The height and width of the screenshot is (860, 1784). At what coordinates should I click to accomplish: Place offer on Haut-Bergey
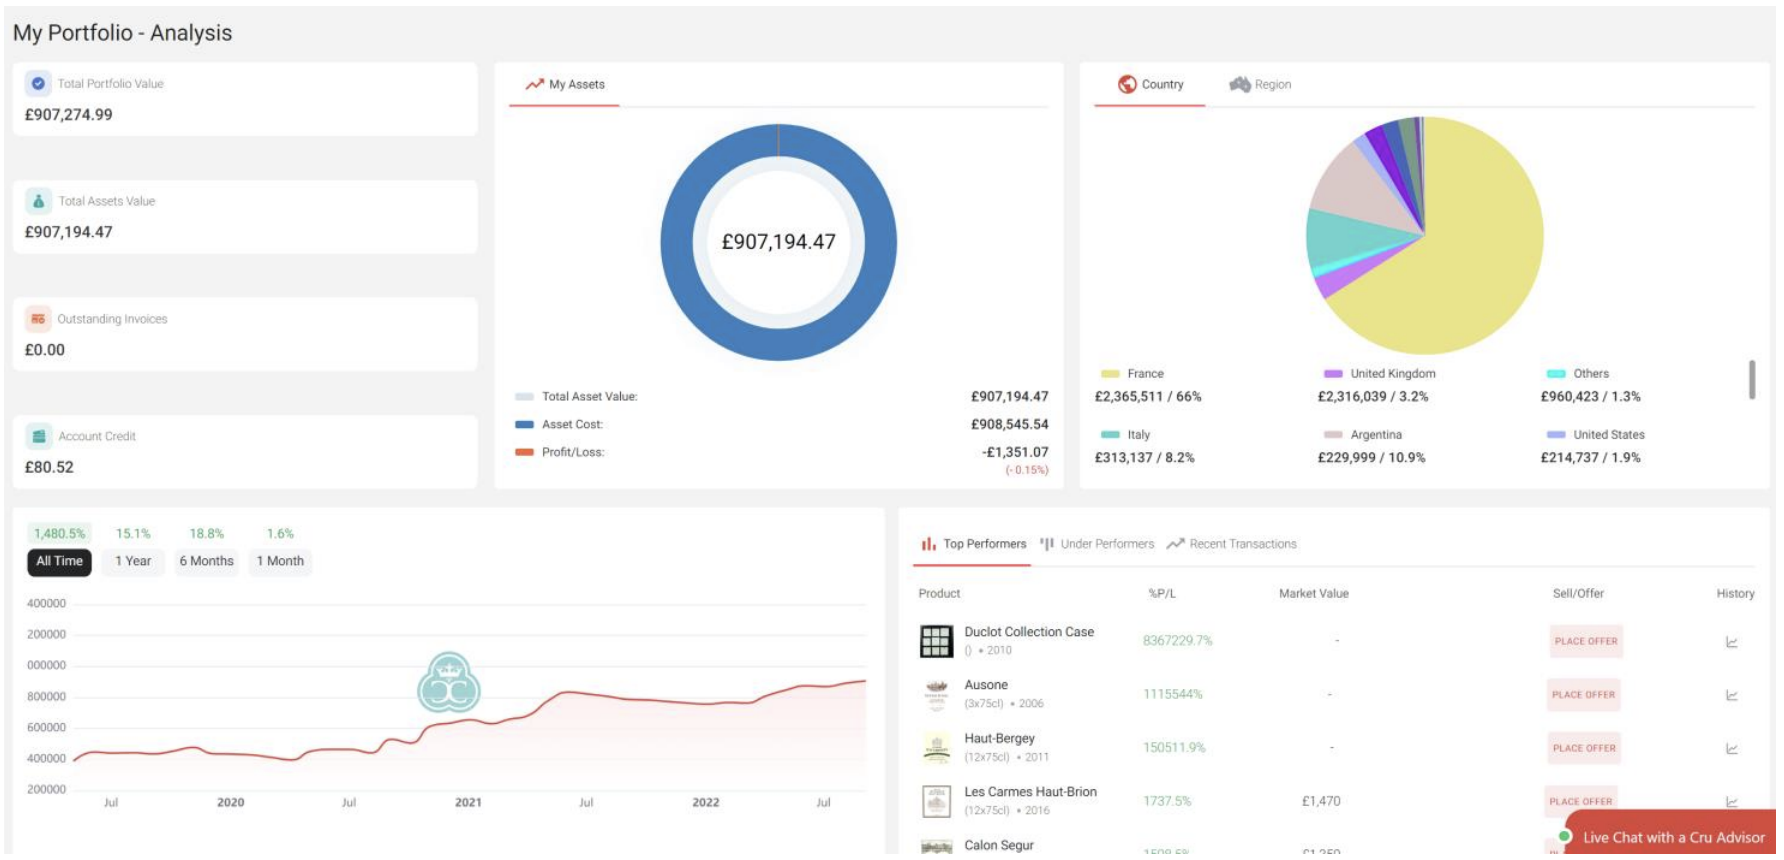click(1584, 748)
